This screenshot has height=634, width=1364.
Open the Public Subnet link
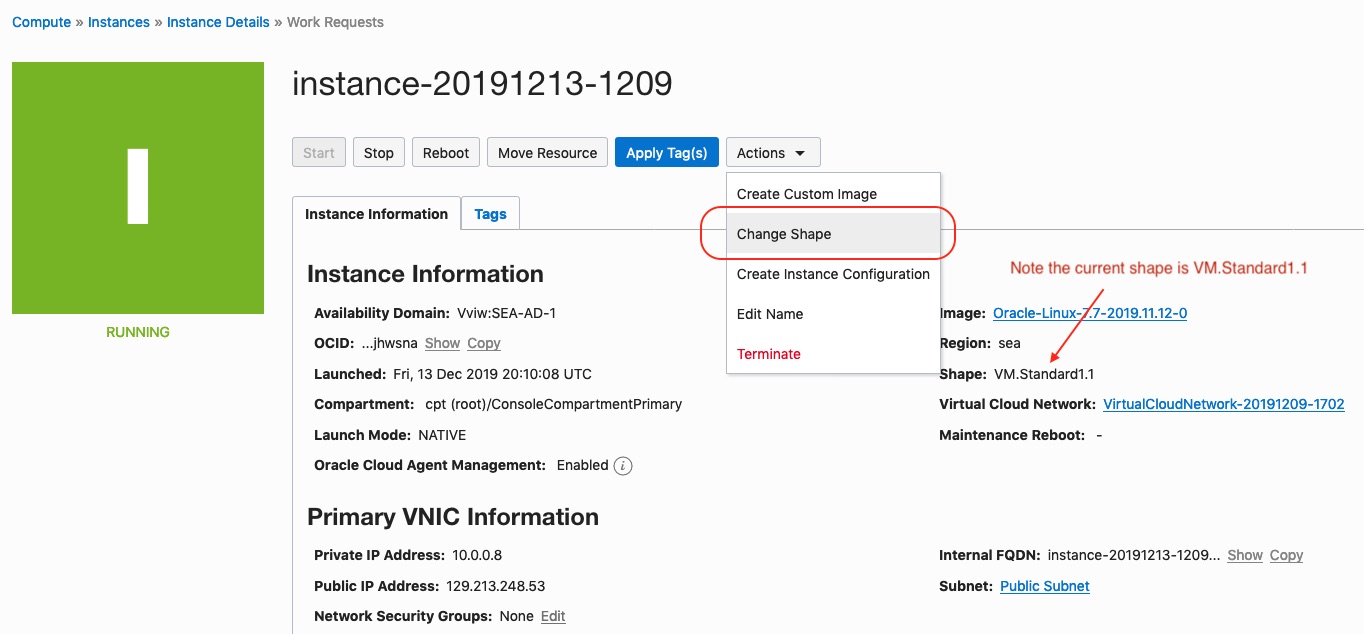coord(1044,586)
